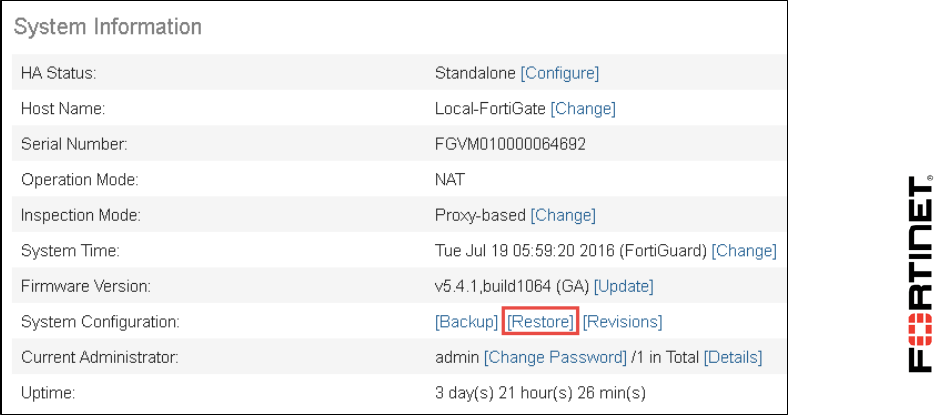Image resolution: width=935 pixels, height=415 pixels.
Task: Click the Local-FortiGate host name text
Action: [x=490, y=109]
